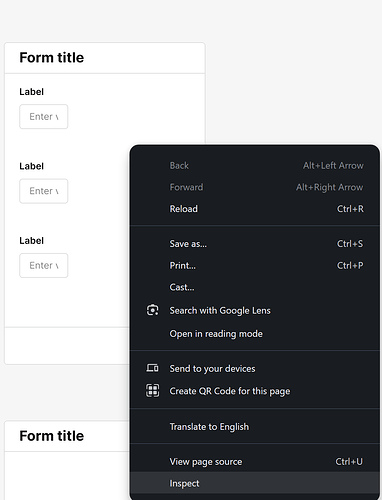The image size is (382, 500).
Task: Focus the second Label input field
Action: tap(44, 191)
